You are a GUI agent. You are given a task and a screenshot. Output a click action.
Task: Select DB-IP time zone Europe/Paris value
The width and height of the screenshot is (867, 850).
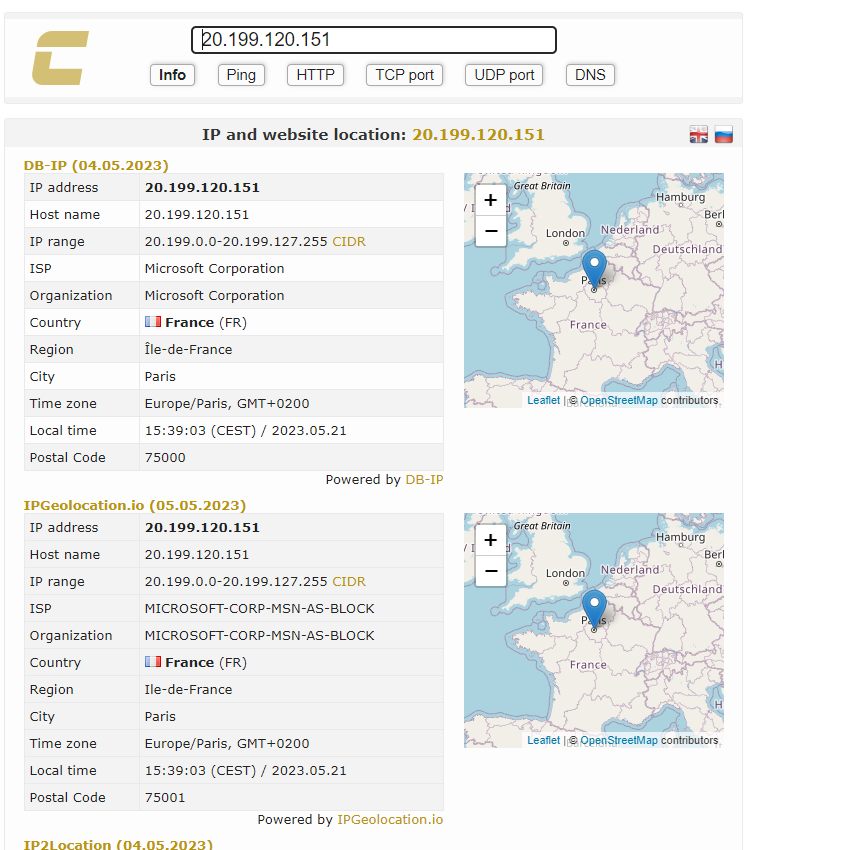tap(227, 404)
